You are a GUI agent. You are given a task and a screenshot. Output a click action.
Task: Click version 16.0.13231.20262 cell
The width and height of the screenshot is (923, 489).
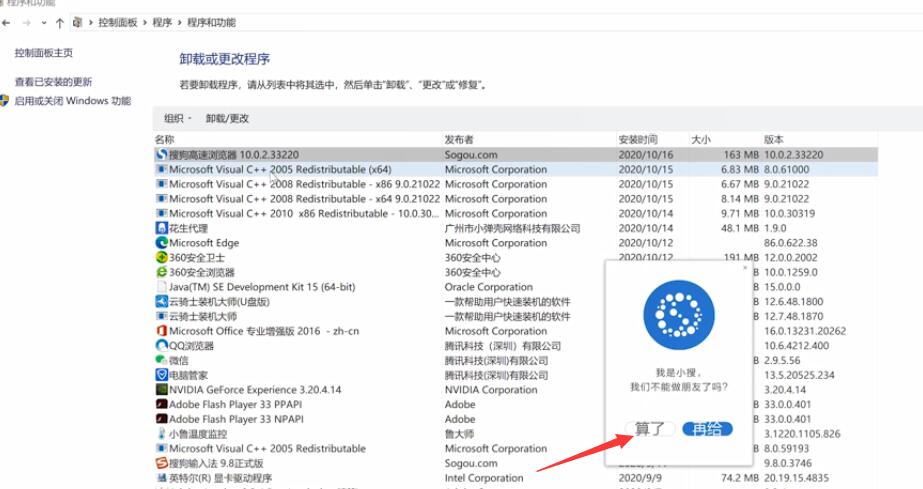pos(805,331)
